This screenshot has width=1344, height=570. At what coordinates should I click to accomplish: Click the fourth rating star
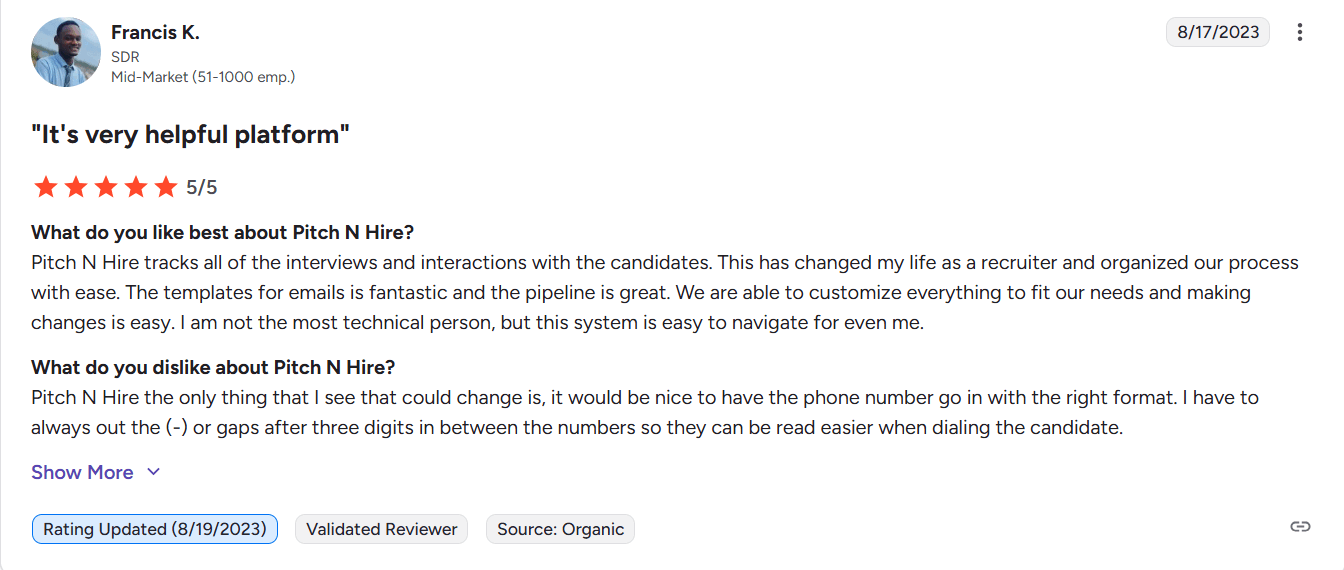click(x=135, y=187)
